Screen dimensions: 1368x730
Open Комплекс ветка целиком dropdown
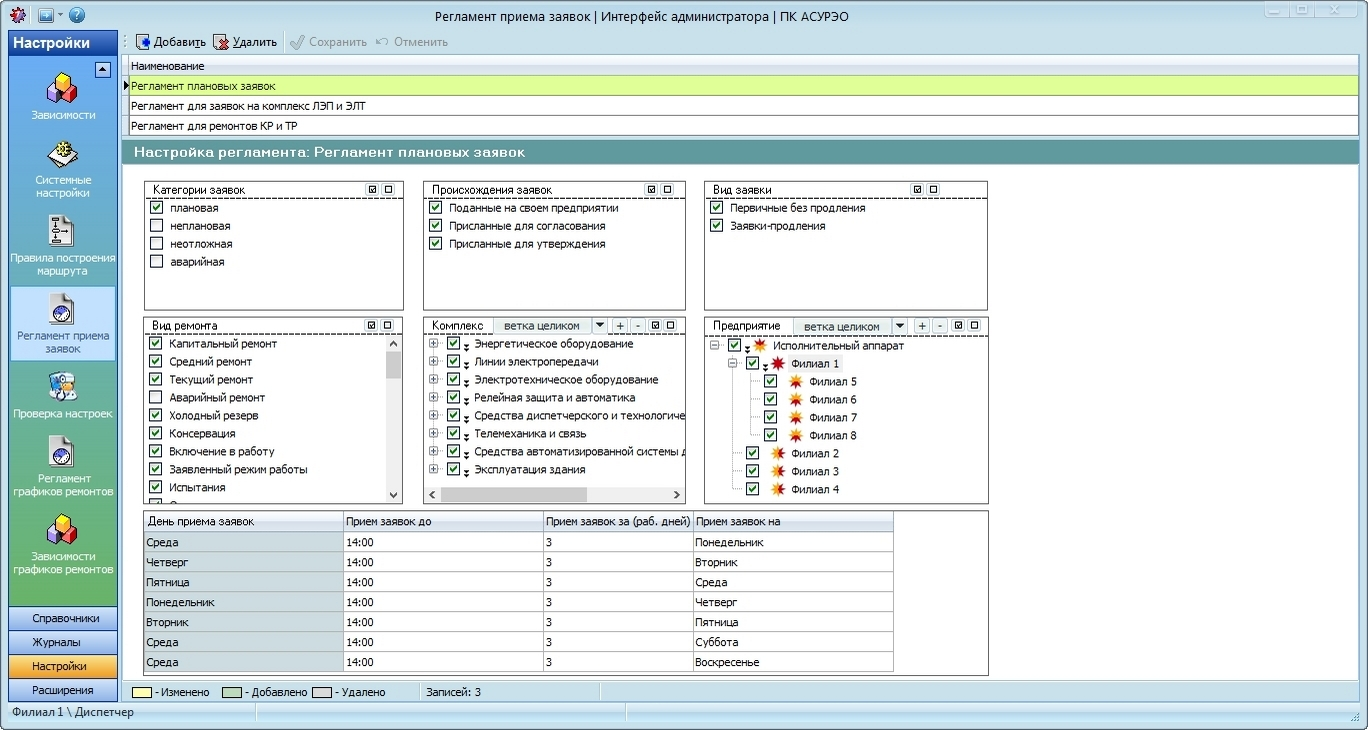point(599,326)
